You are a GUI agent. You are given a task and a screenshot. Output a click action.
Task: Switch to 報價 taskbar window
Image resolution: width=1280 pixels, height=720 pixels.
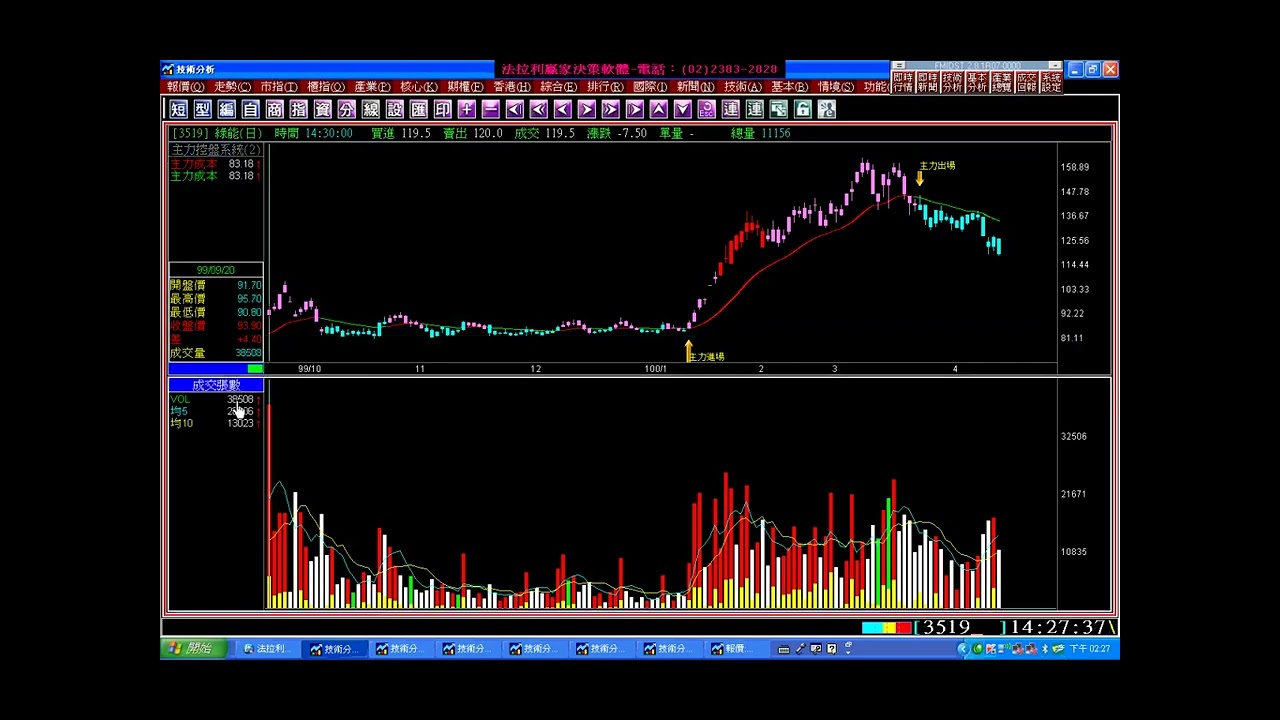tap(735, 649)
